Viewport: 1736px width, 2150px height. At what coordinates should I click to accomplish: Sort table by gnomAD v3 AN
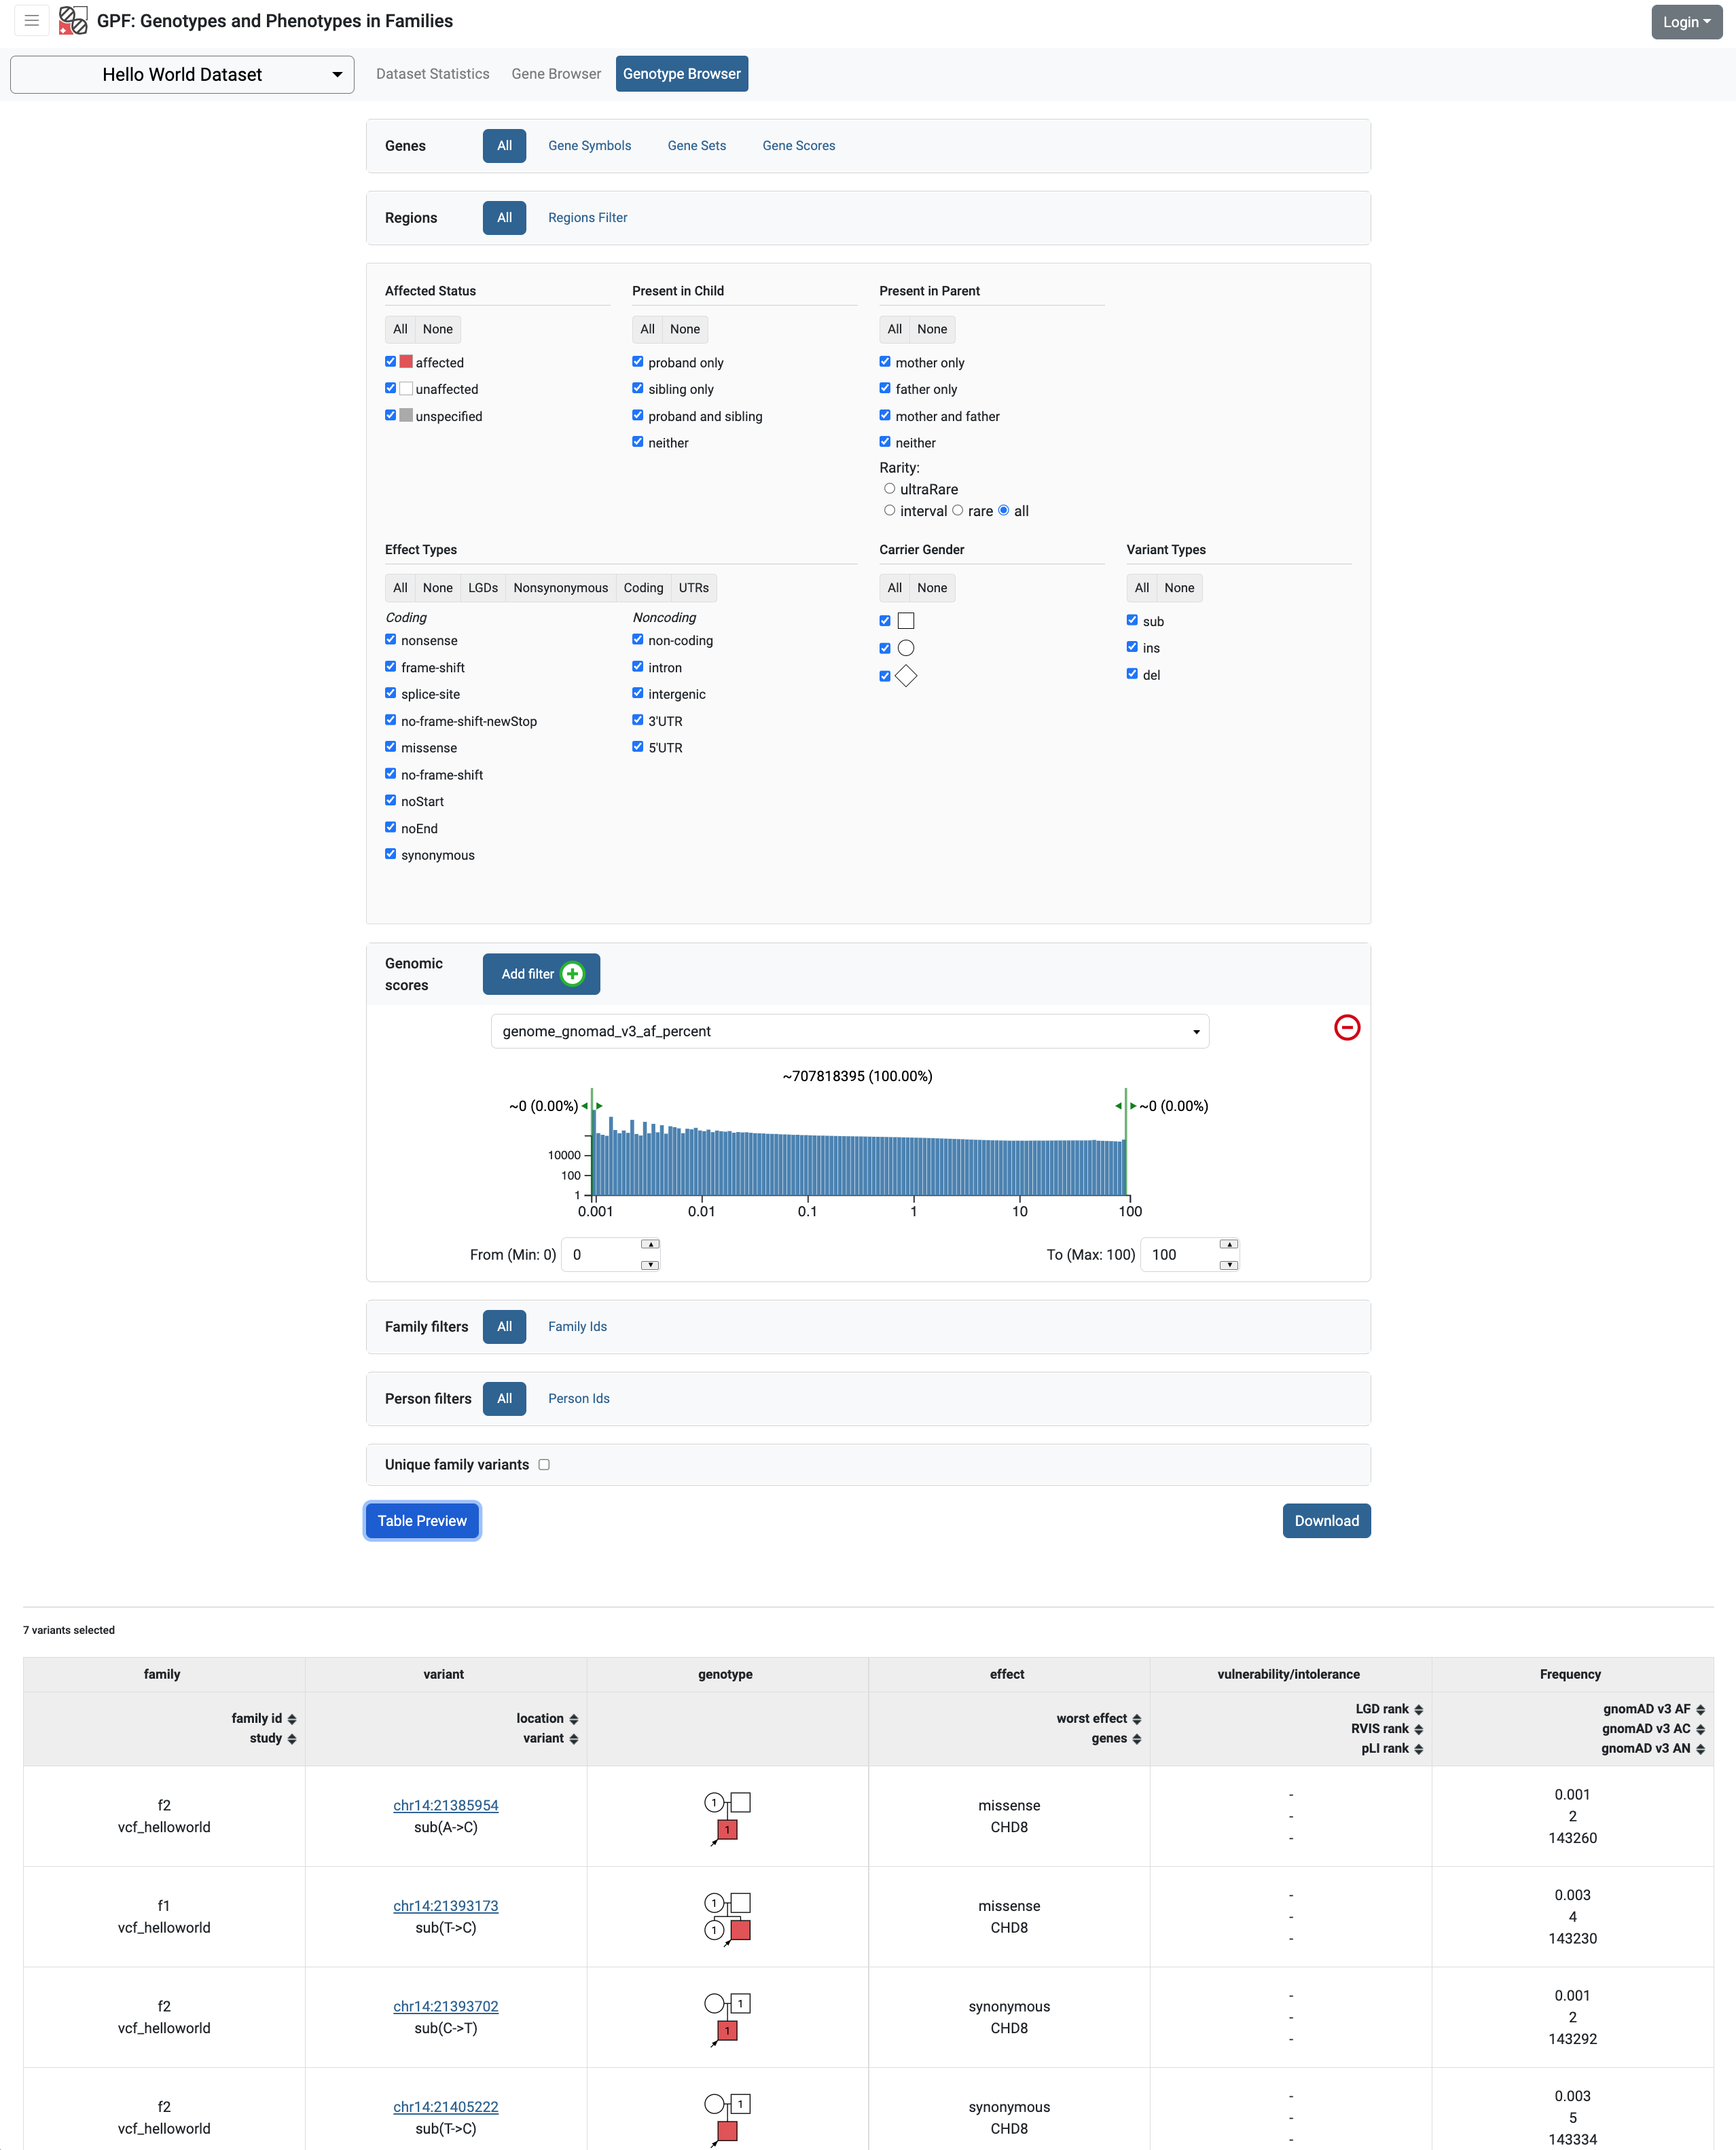(x=1700, y=1749)
